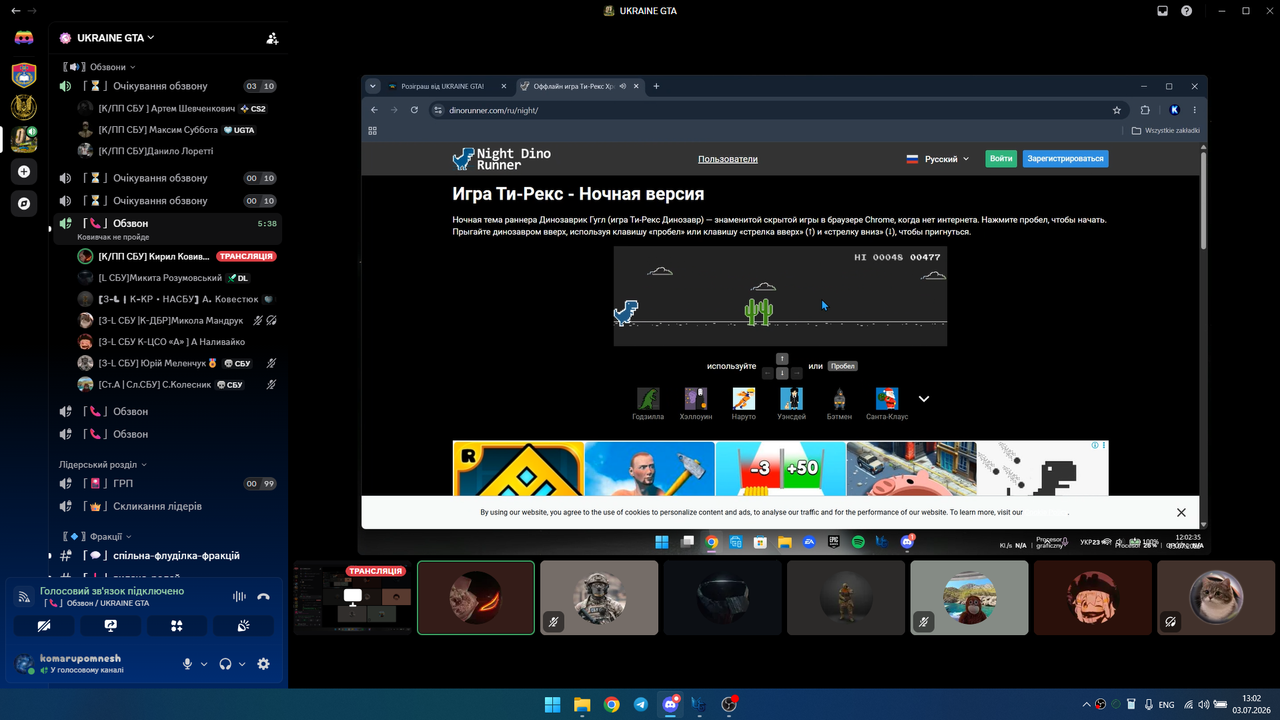Screen dimensions: 1280x720
Task: Start sharing your screen
Action: 110,626
